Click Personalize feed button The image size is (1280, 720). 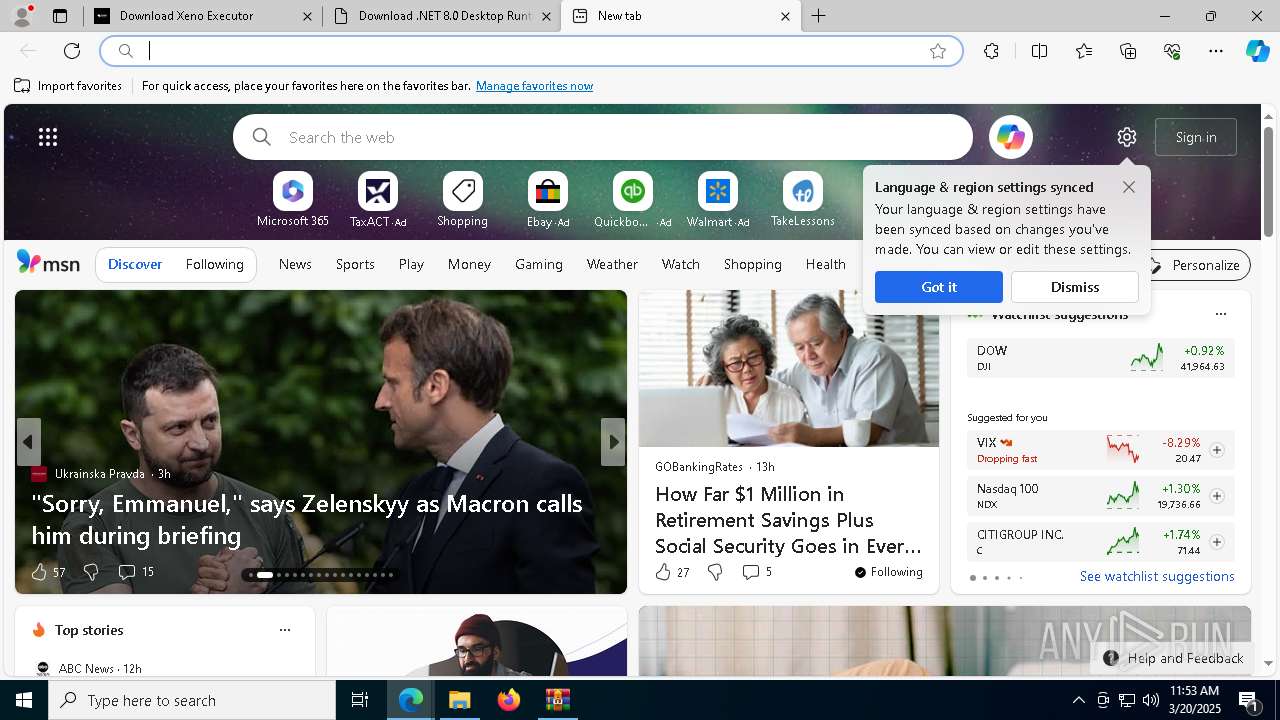tap(1196, 265)
